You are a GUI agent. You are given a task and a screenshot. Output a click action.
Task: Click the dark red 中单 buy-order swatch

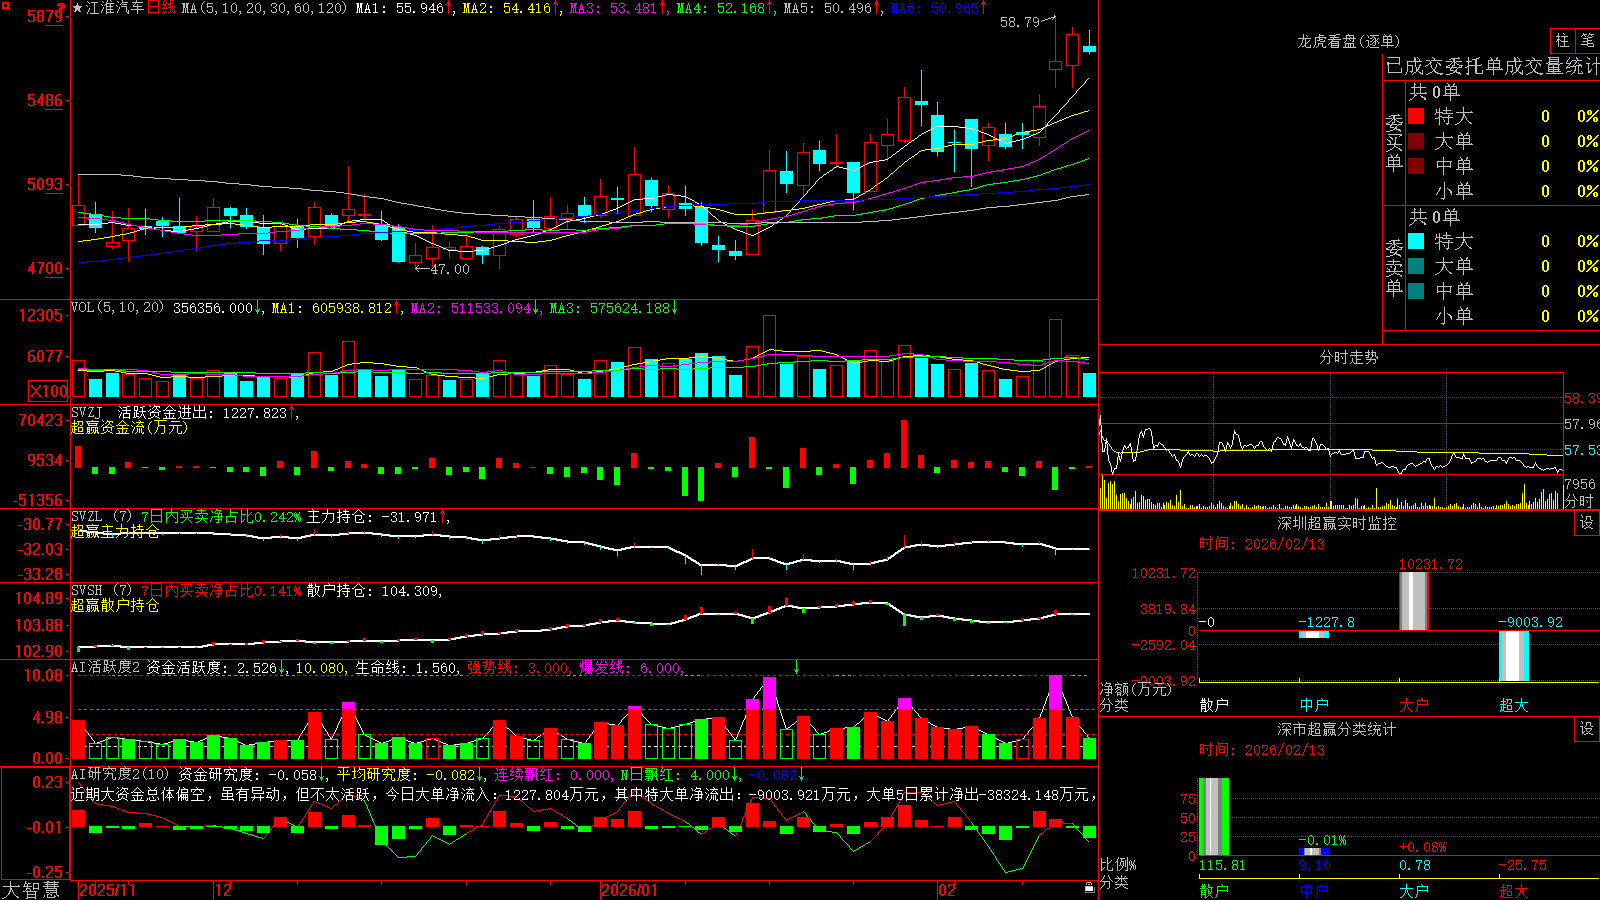1416,166
